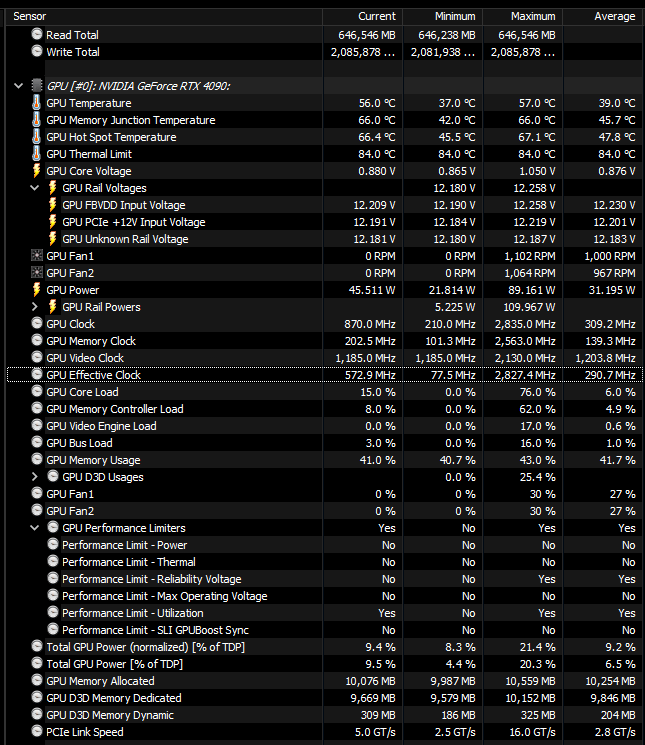Click the Maximum column header
The image size is (645, 745).
click(522, 16)
